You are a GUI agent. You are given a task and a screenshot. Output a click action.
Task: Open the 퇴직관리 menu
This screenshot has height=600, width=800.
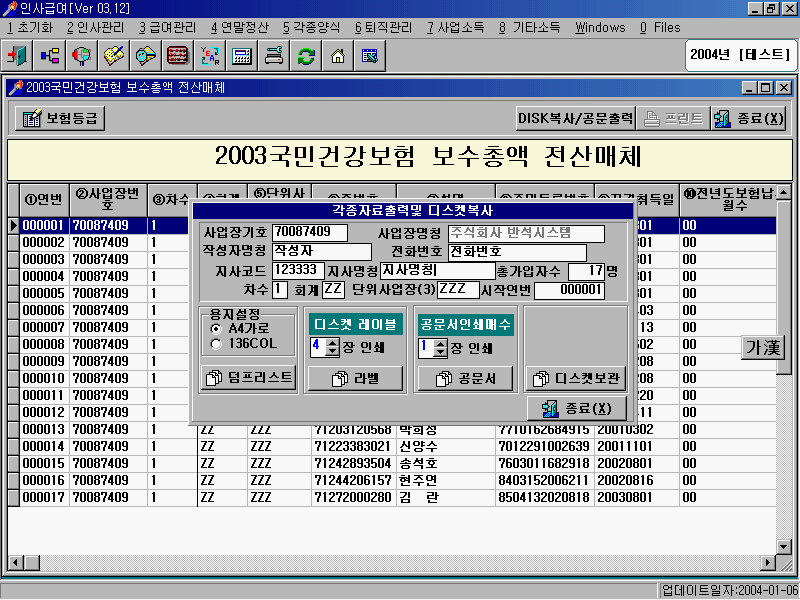(x=382, y=27)
